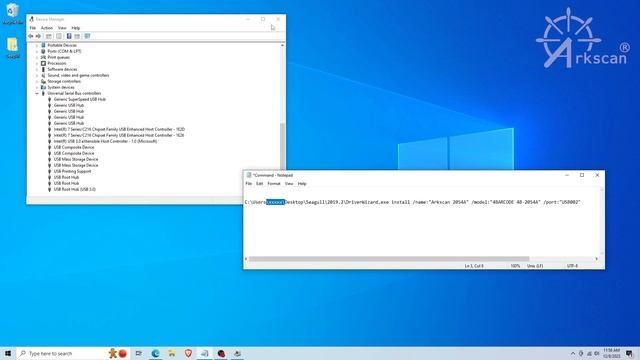Image resolution: width=640 pixels, height=360 pixels.
Task: Click the volume tray icon
Action: [x=597, y=353]
